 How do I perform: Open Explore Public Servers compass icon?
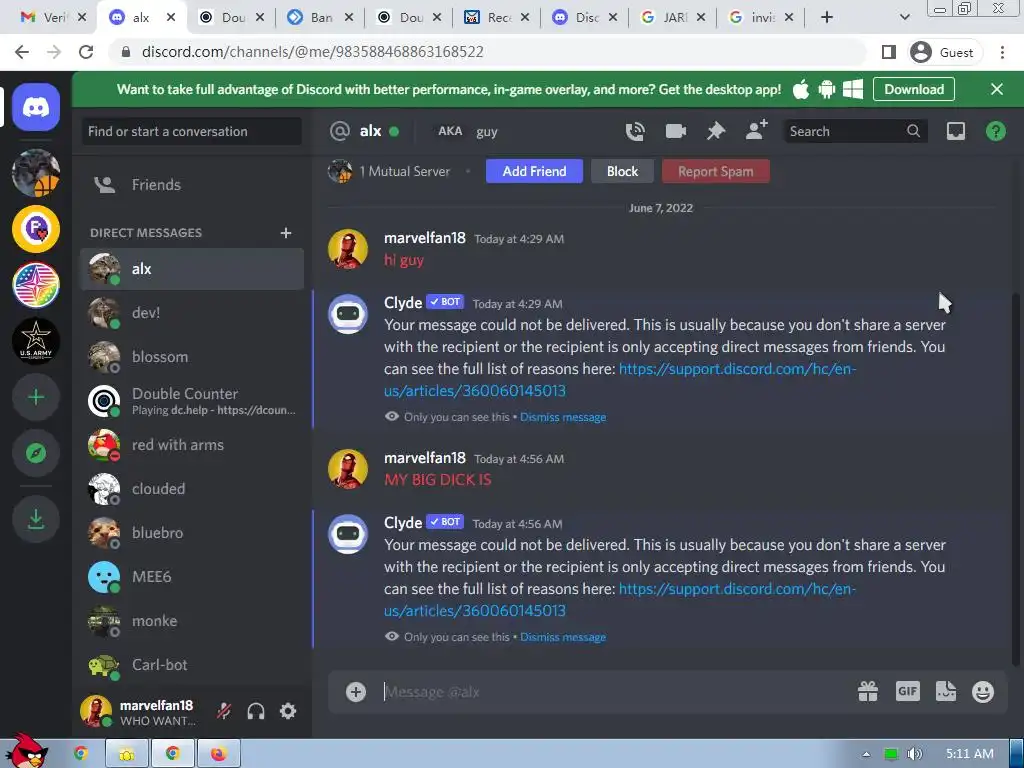tap(36, 453)
